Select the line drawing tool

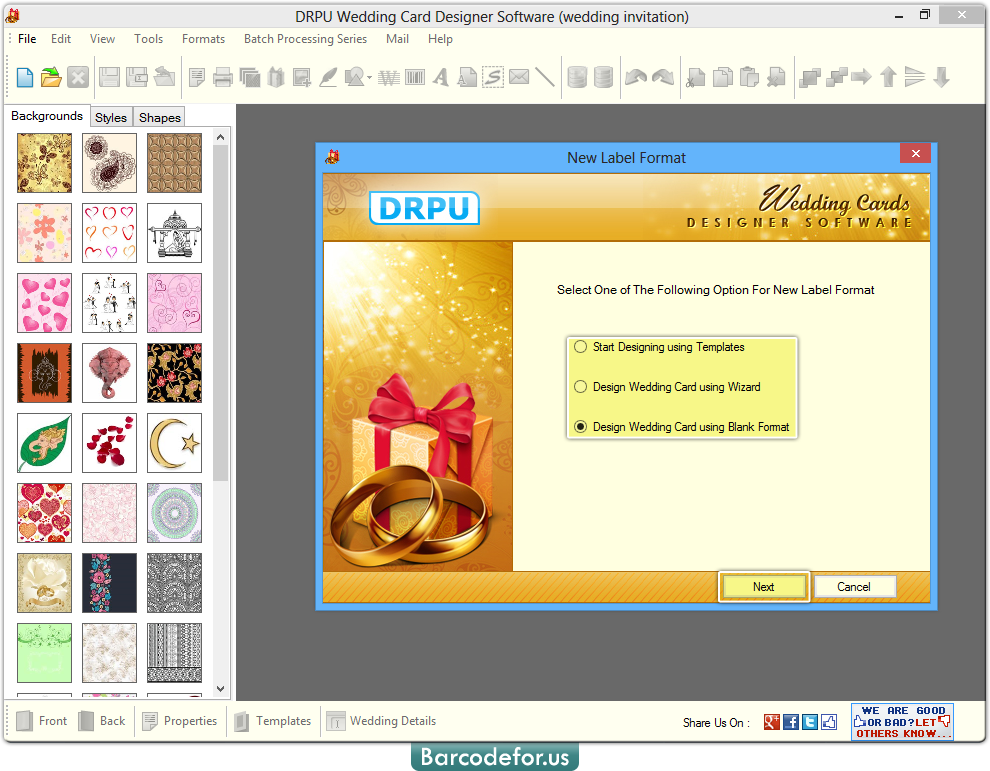[x=544, y=77]
